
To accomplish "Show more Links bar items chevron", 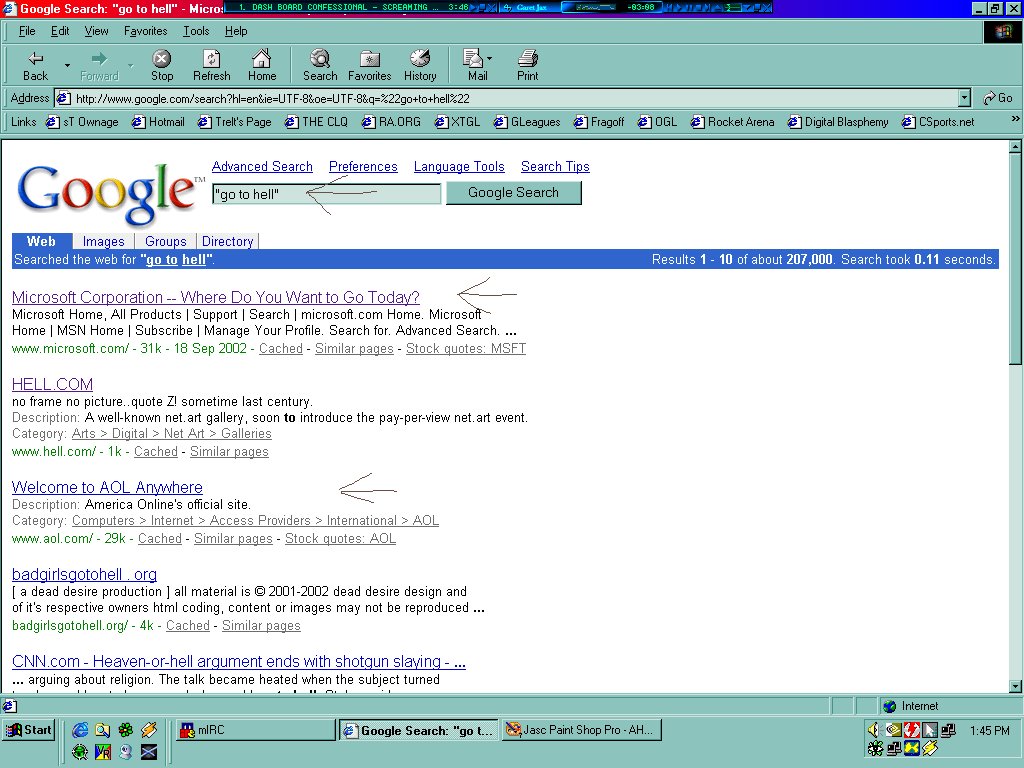I will (x=1015, y=119).
